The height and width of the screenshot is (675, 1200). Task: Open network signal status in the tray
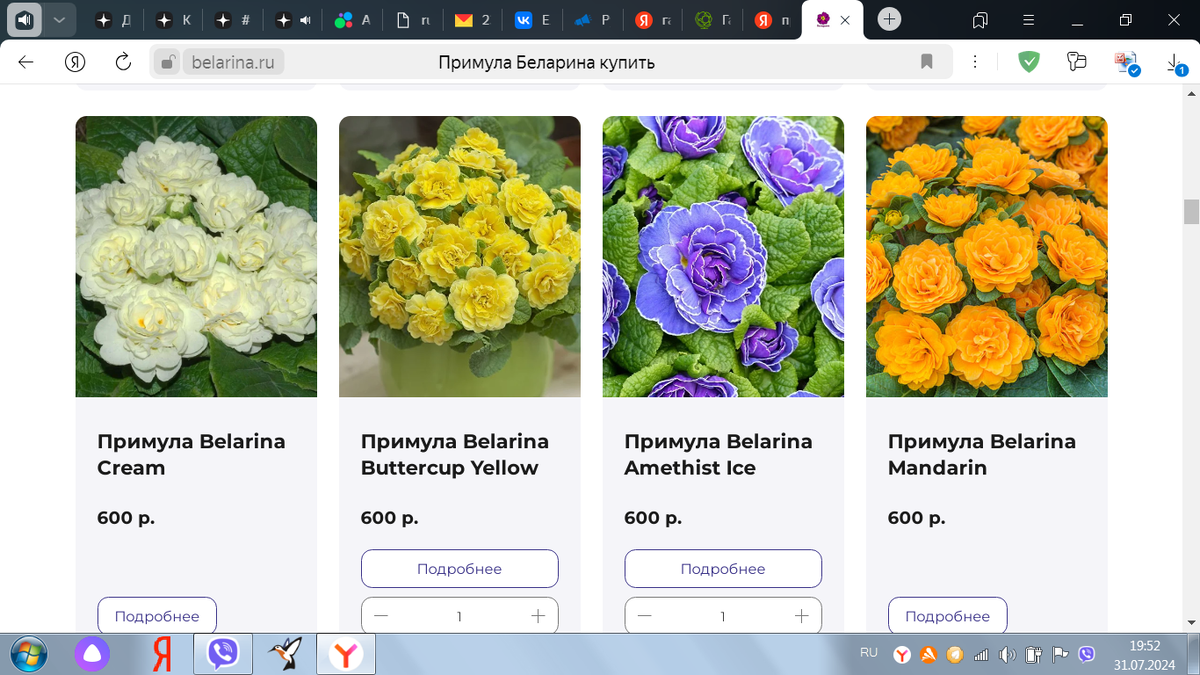(981, 655)
